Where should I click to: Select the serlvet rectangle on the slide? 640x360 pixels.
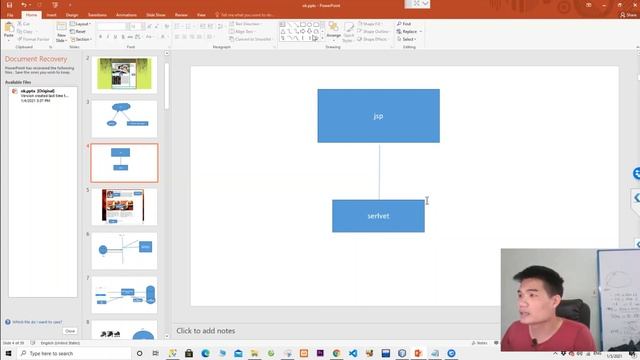378,216
